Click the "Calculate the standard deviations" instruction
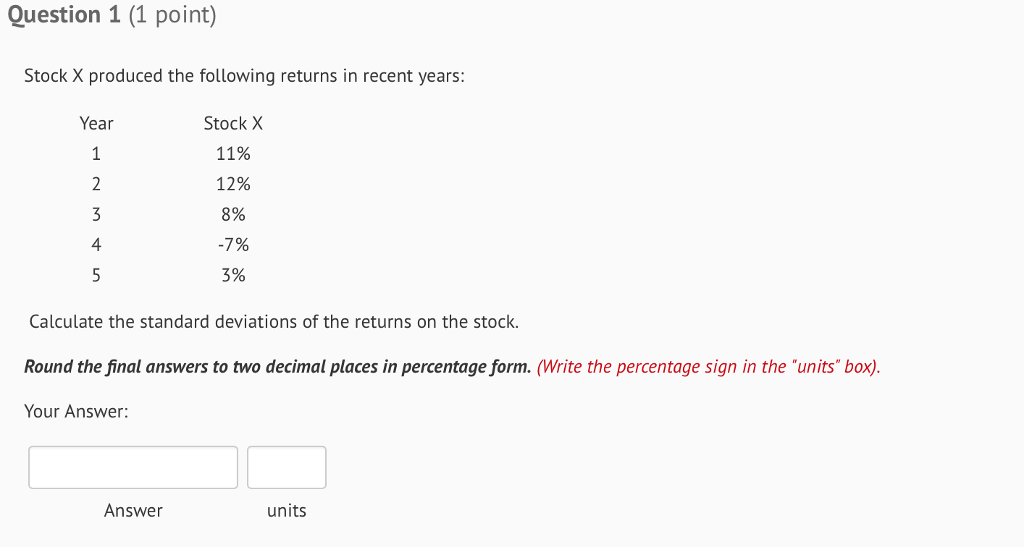1024x547 pixels. [274, 322]
